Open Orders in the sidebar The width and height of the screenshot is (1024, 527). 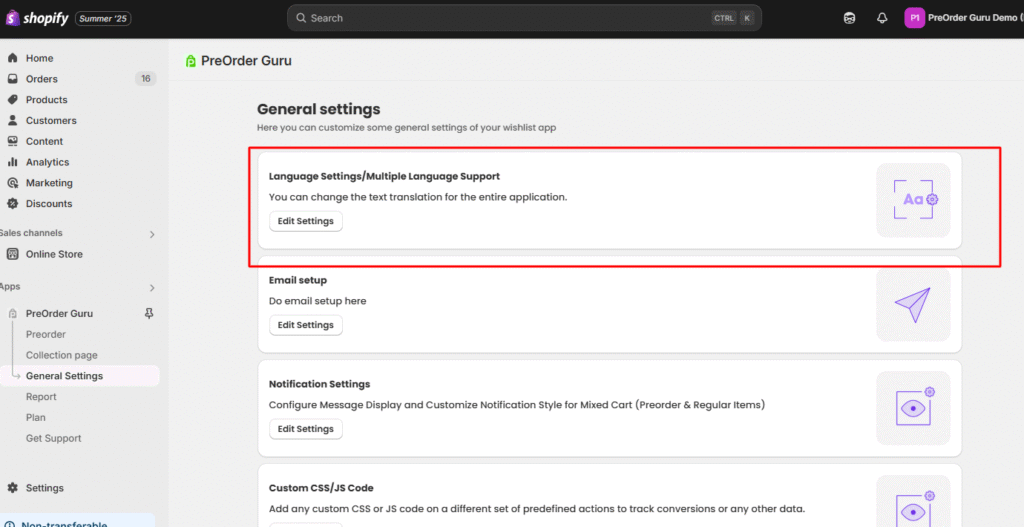(x=42, y=79)
